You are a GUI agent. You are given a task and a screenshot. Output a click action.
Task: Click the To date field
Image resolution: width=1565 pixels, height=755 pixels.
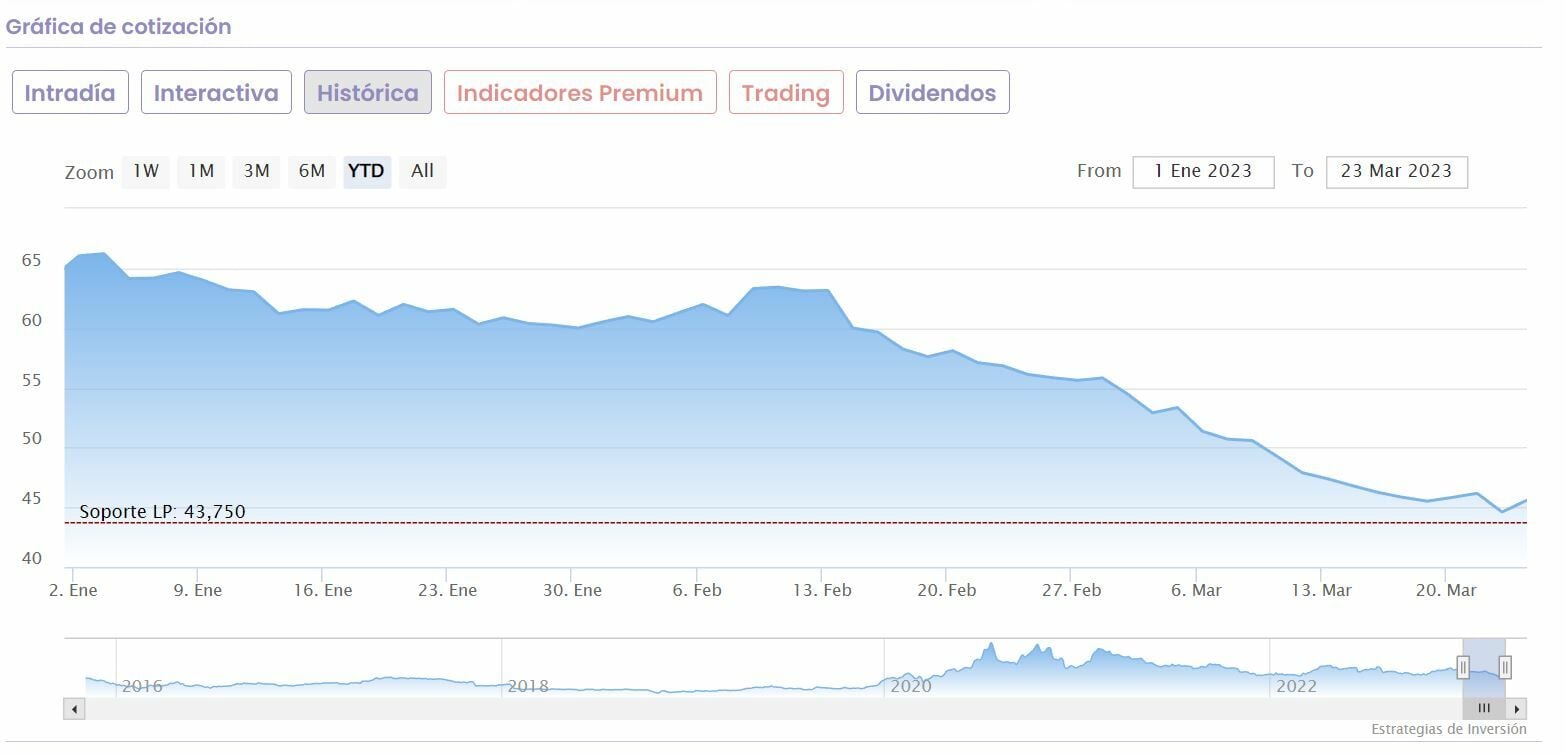(x=1396, y=171)
